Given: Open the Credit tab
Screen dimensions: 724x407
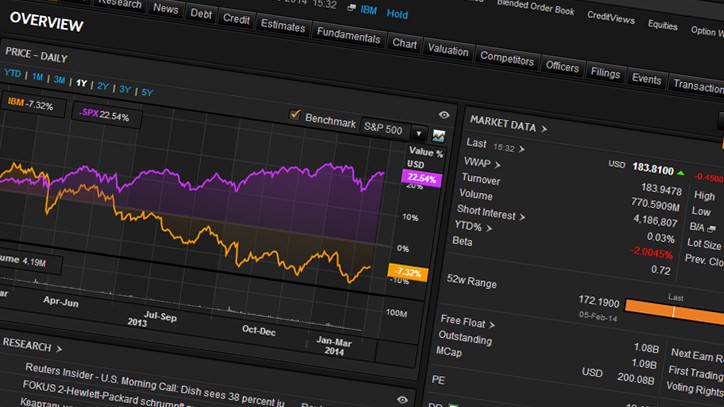Looking at the screenshot, I should pyautogui.click(x=236, y=19).
